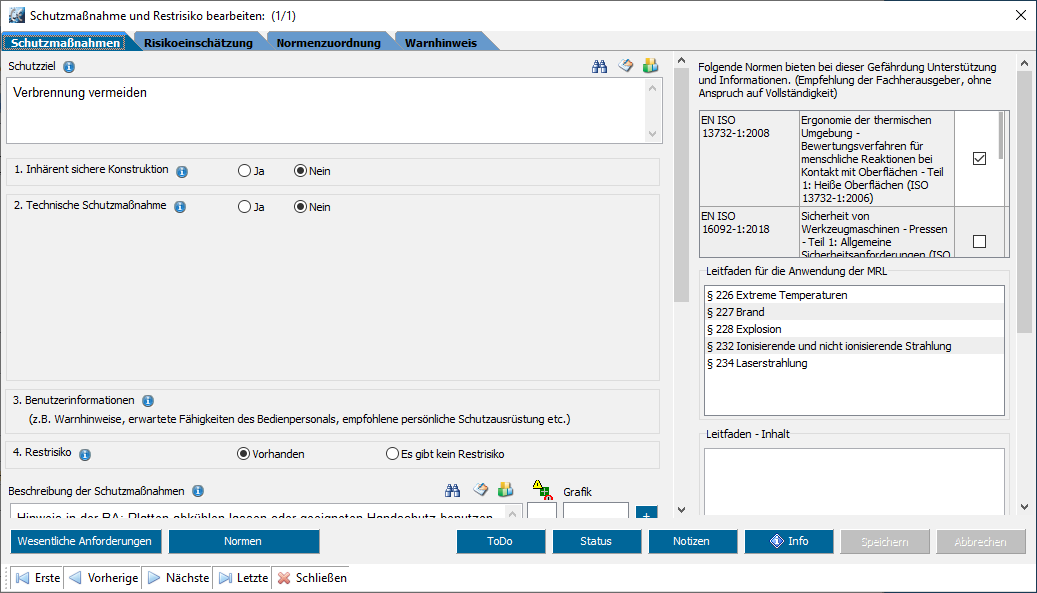
Task: Click the down arrow of the main panel scrollbar
Action: [681, 508]
